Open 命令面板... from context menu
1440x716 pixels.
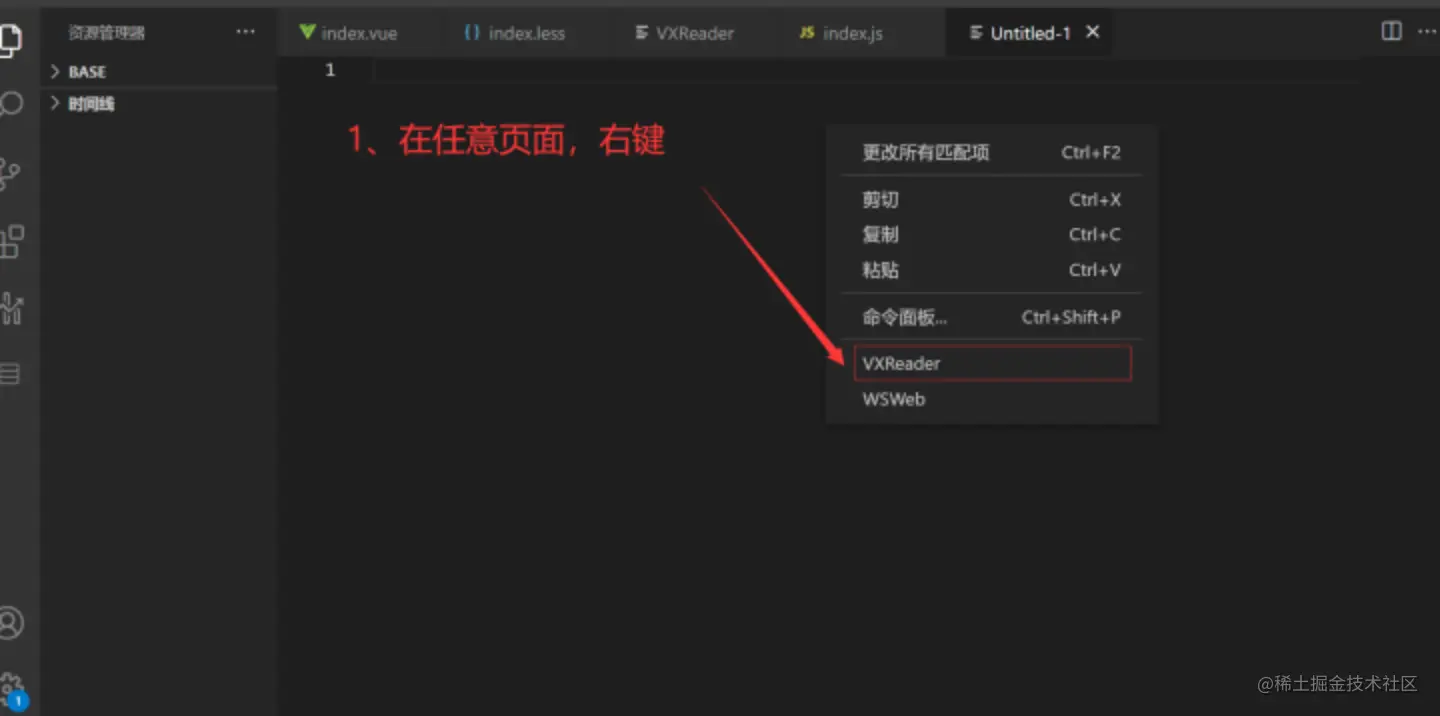coord(991,317)
